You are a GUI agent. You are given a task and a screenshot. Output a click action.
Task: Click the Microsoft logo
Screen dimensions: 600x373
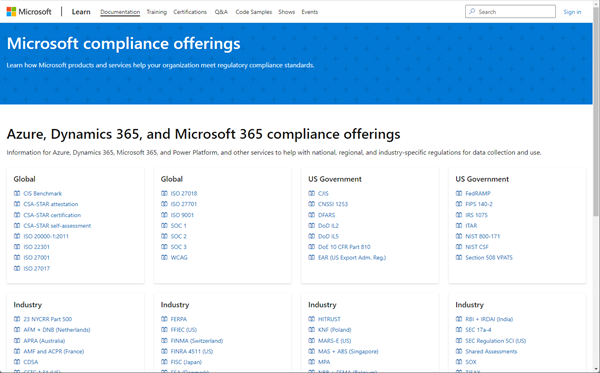(29, 12)
